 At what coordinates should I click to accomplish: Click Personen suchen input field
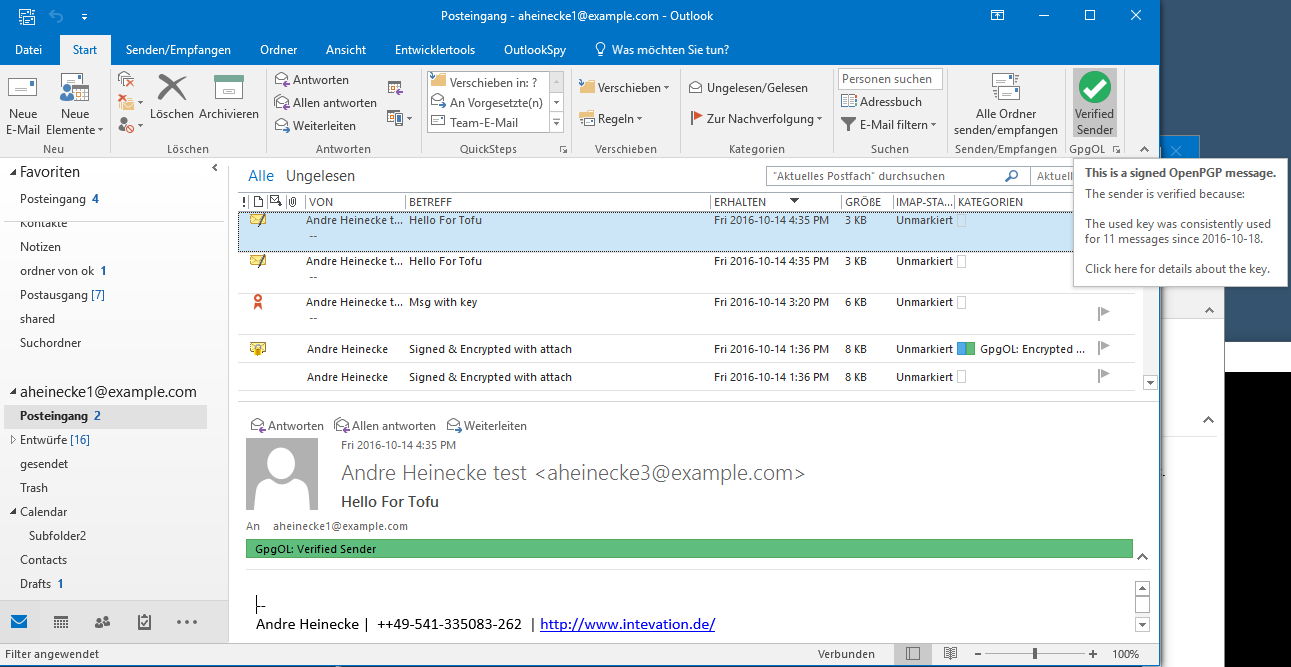(x=890, y=79)
